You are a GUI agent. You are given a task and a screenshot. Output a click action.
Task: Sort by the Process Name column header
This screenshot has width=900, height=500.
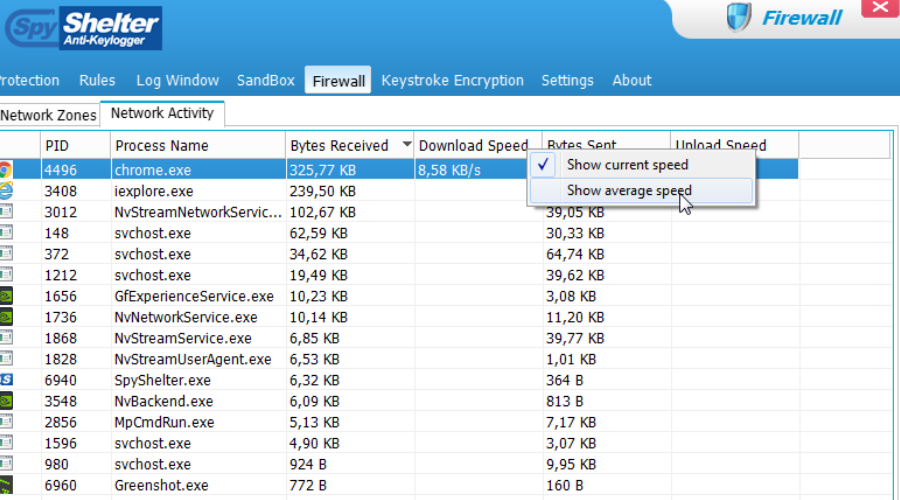pos(198,146)
